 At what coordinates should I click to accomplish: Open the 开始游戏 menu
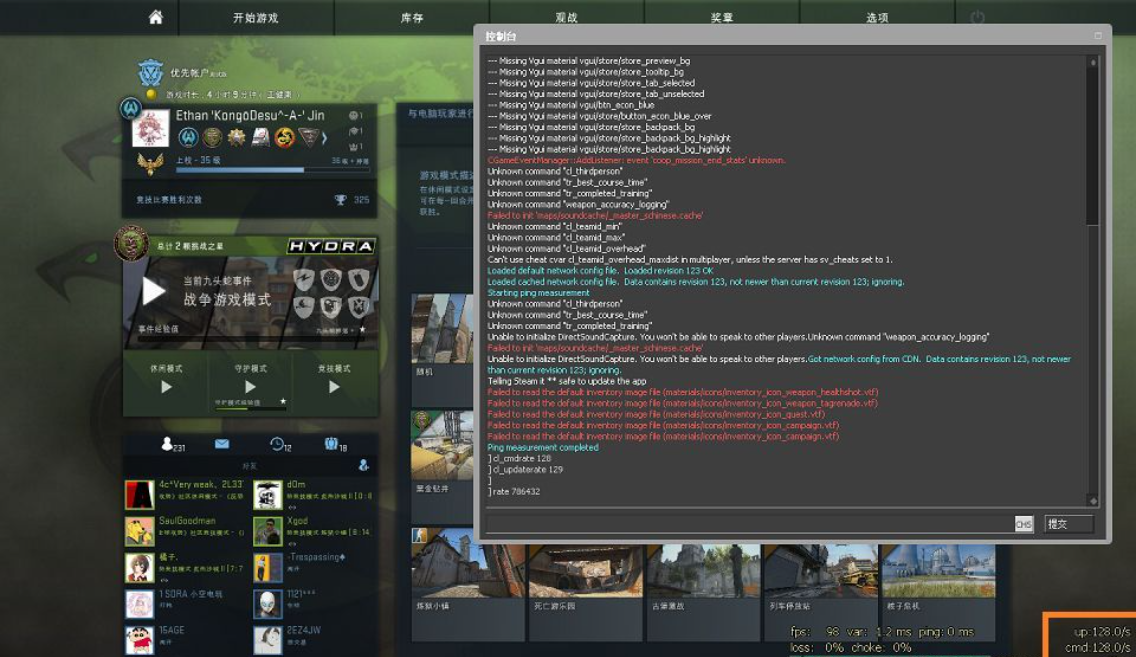256,17
